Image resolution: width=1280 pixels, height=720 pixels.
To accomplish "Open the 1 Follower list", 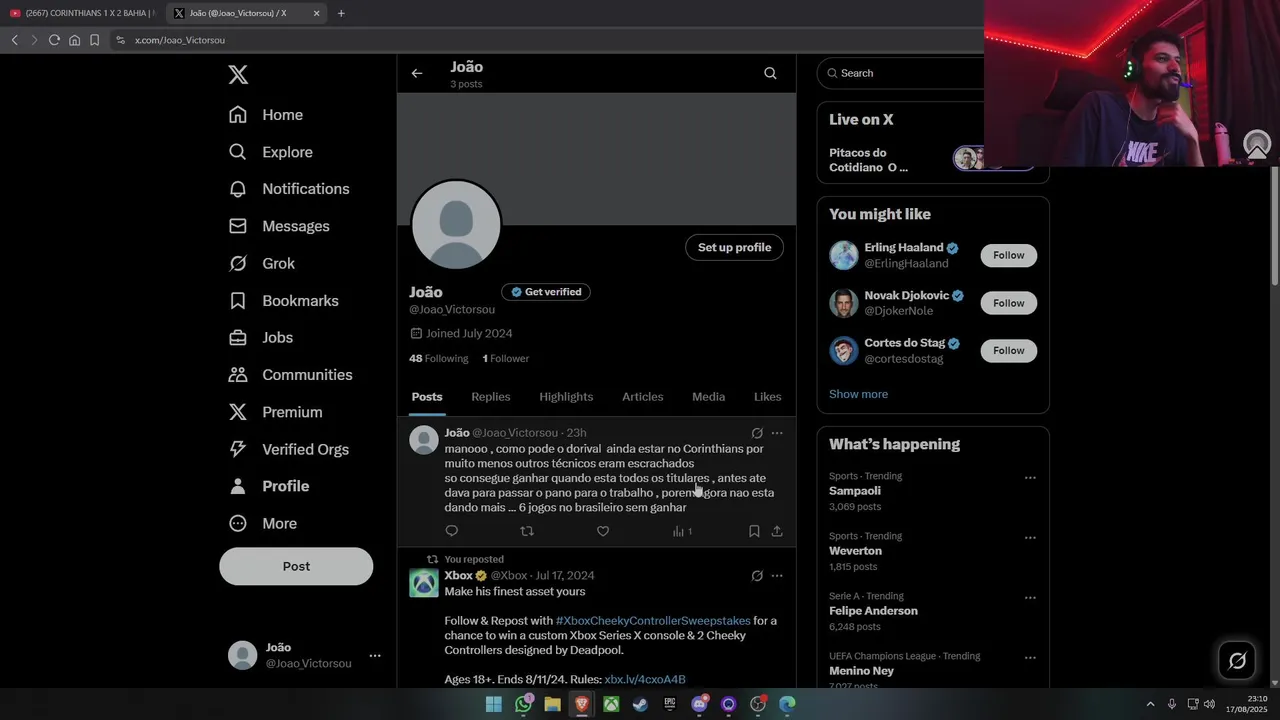I will 506,358.
